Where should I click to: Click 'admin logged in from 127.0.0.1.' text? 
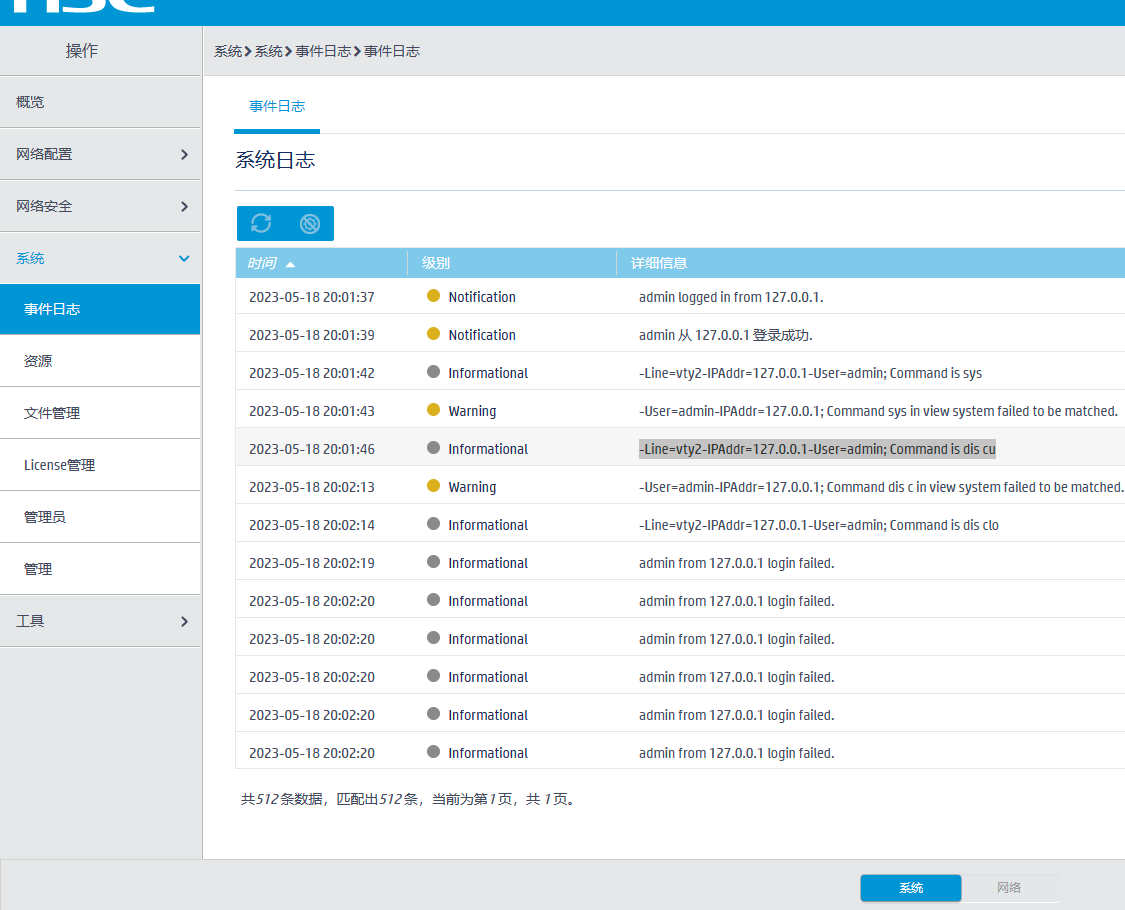point(731,297)
